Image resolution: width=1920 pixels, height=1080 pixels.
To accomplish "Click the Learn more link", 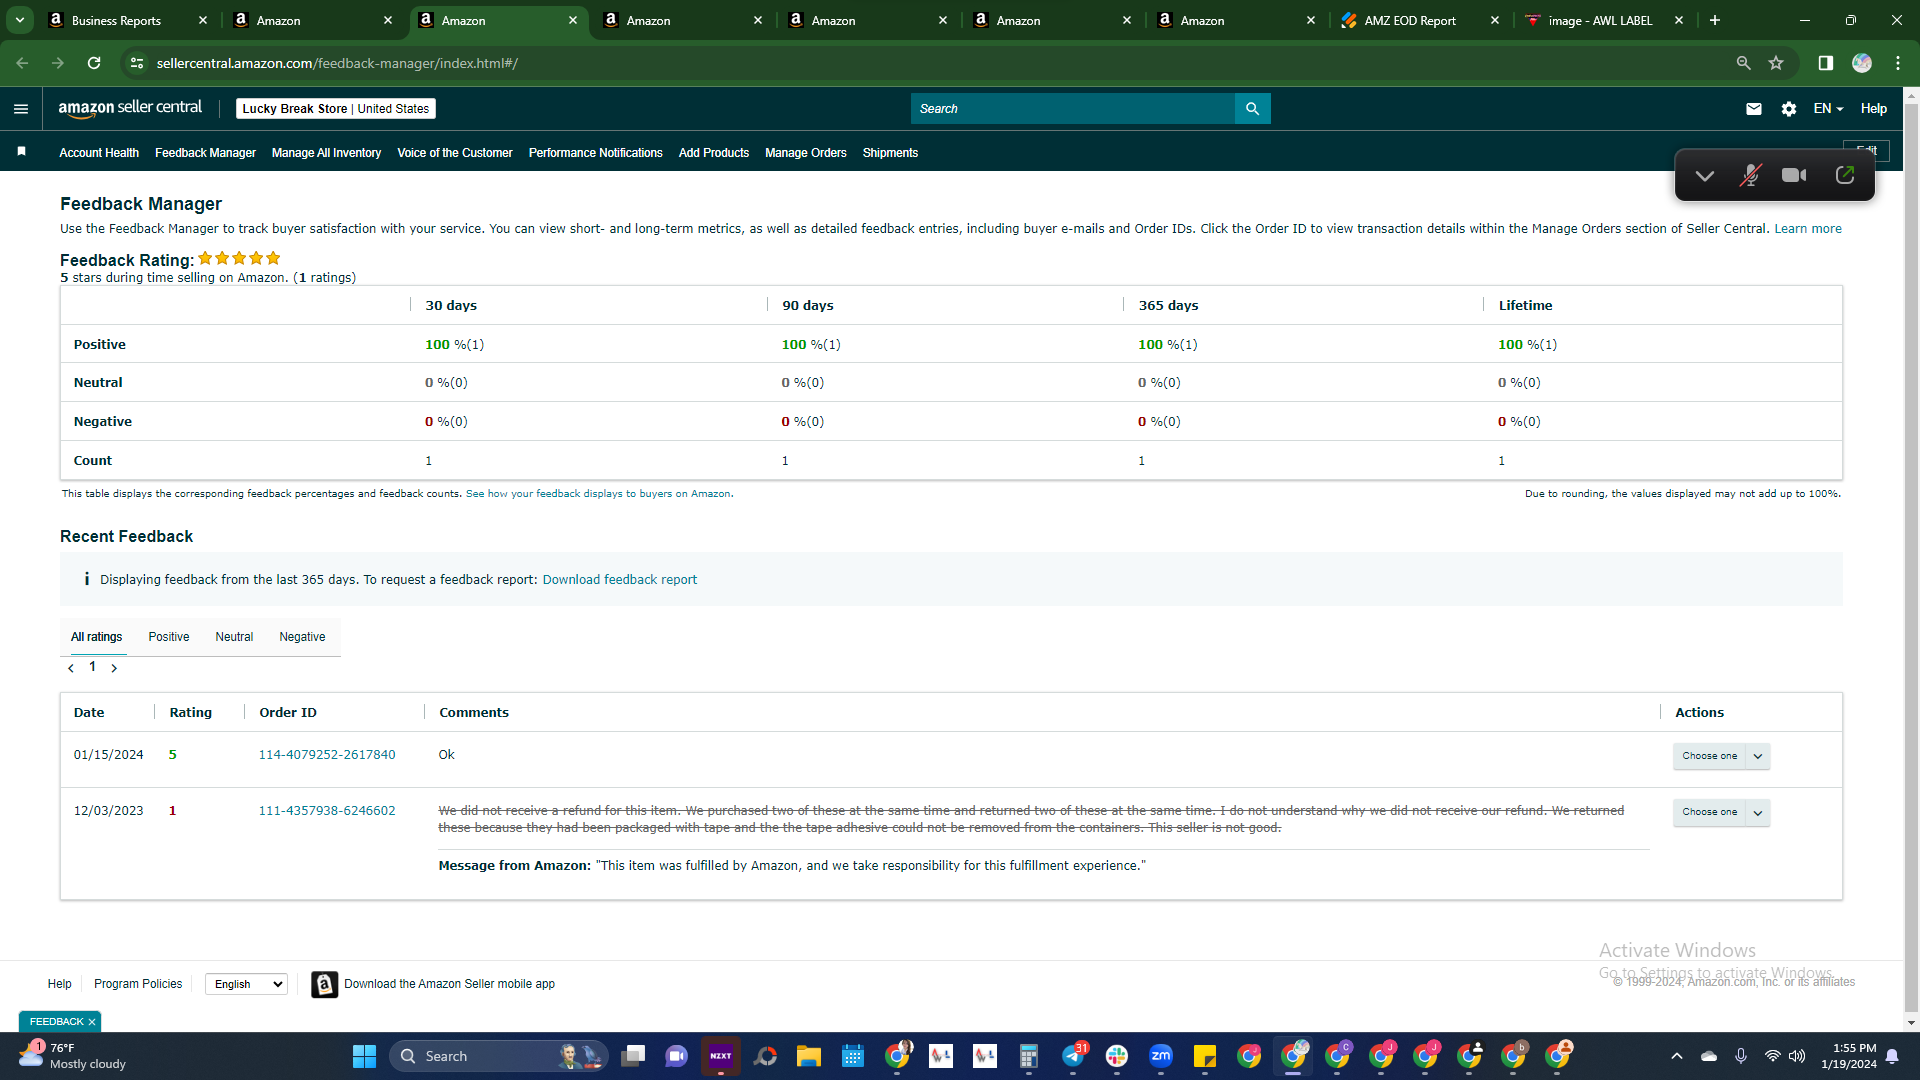I will click(1808, 229).
